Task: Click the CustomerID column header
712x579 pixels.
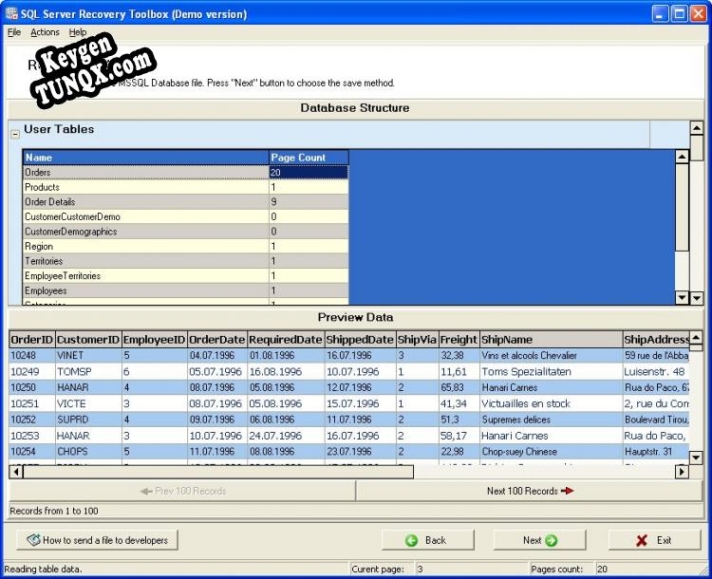Action: coord(88,340)
